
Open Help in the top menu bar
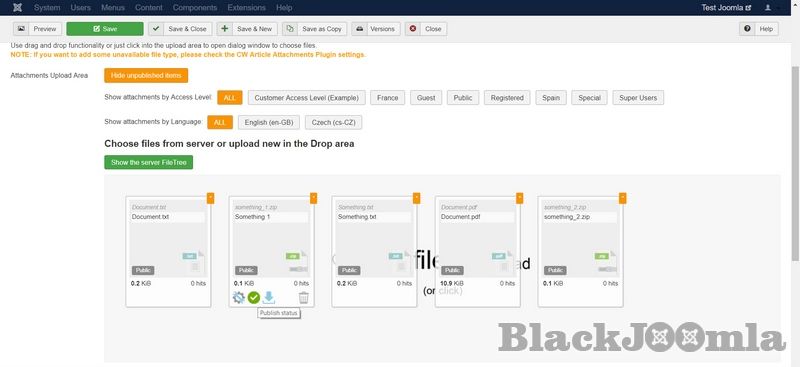click(284, 8)
